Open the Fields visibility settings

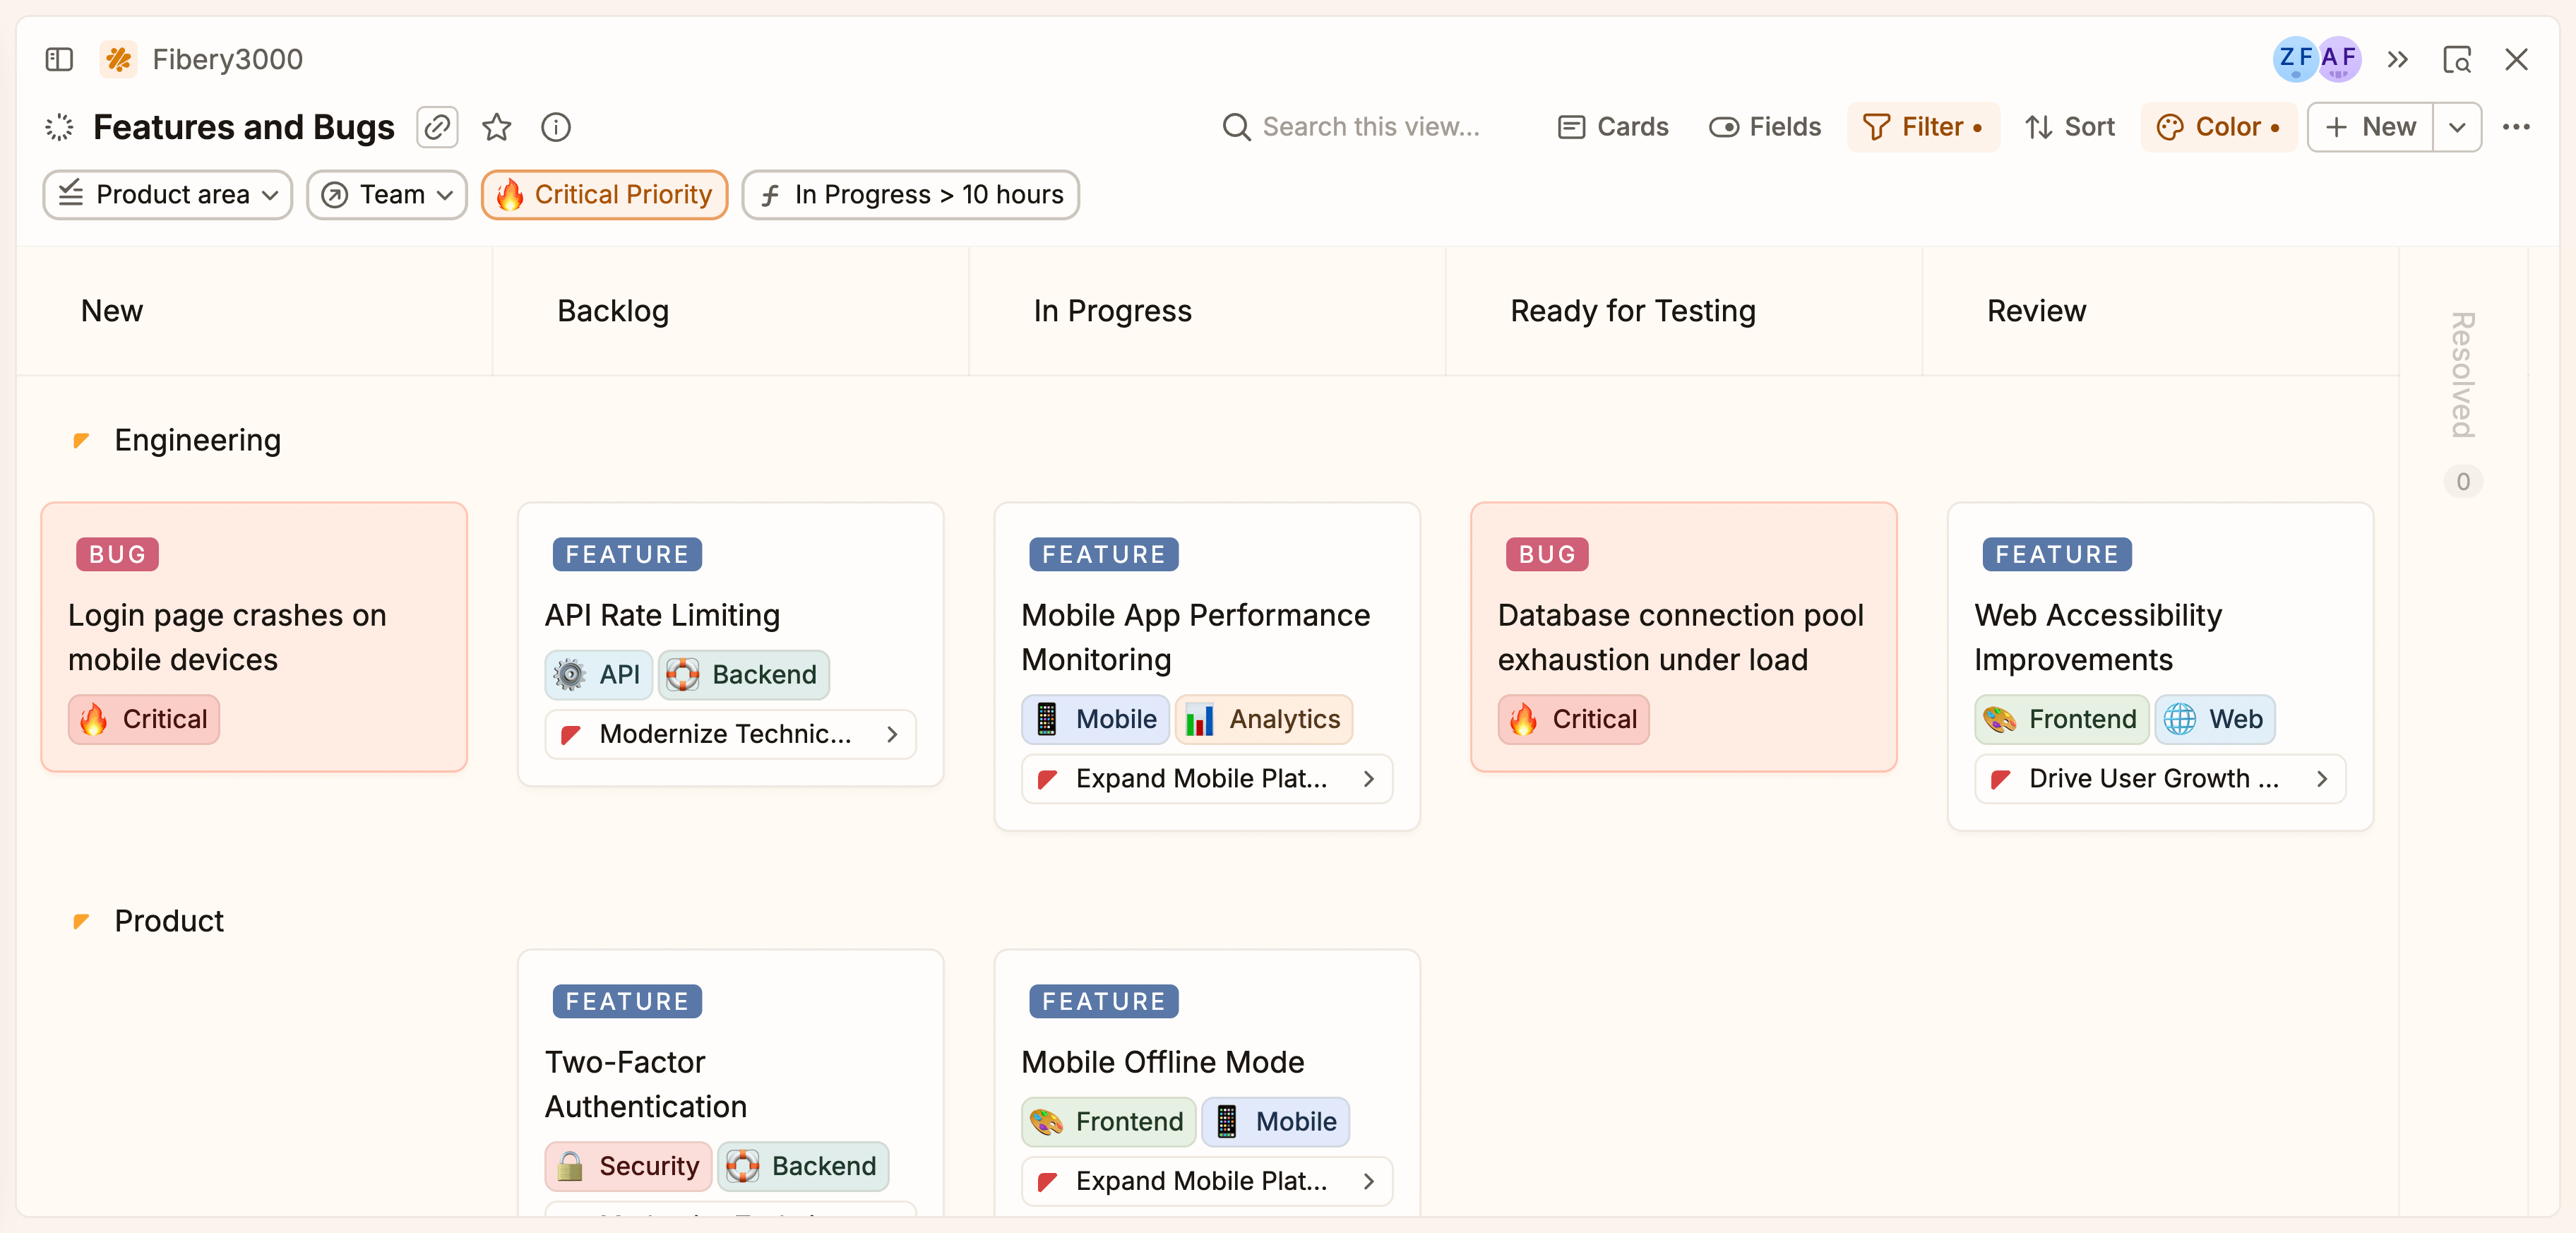pyautogui.click(x=1765, y=127)
